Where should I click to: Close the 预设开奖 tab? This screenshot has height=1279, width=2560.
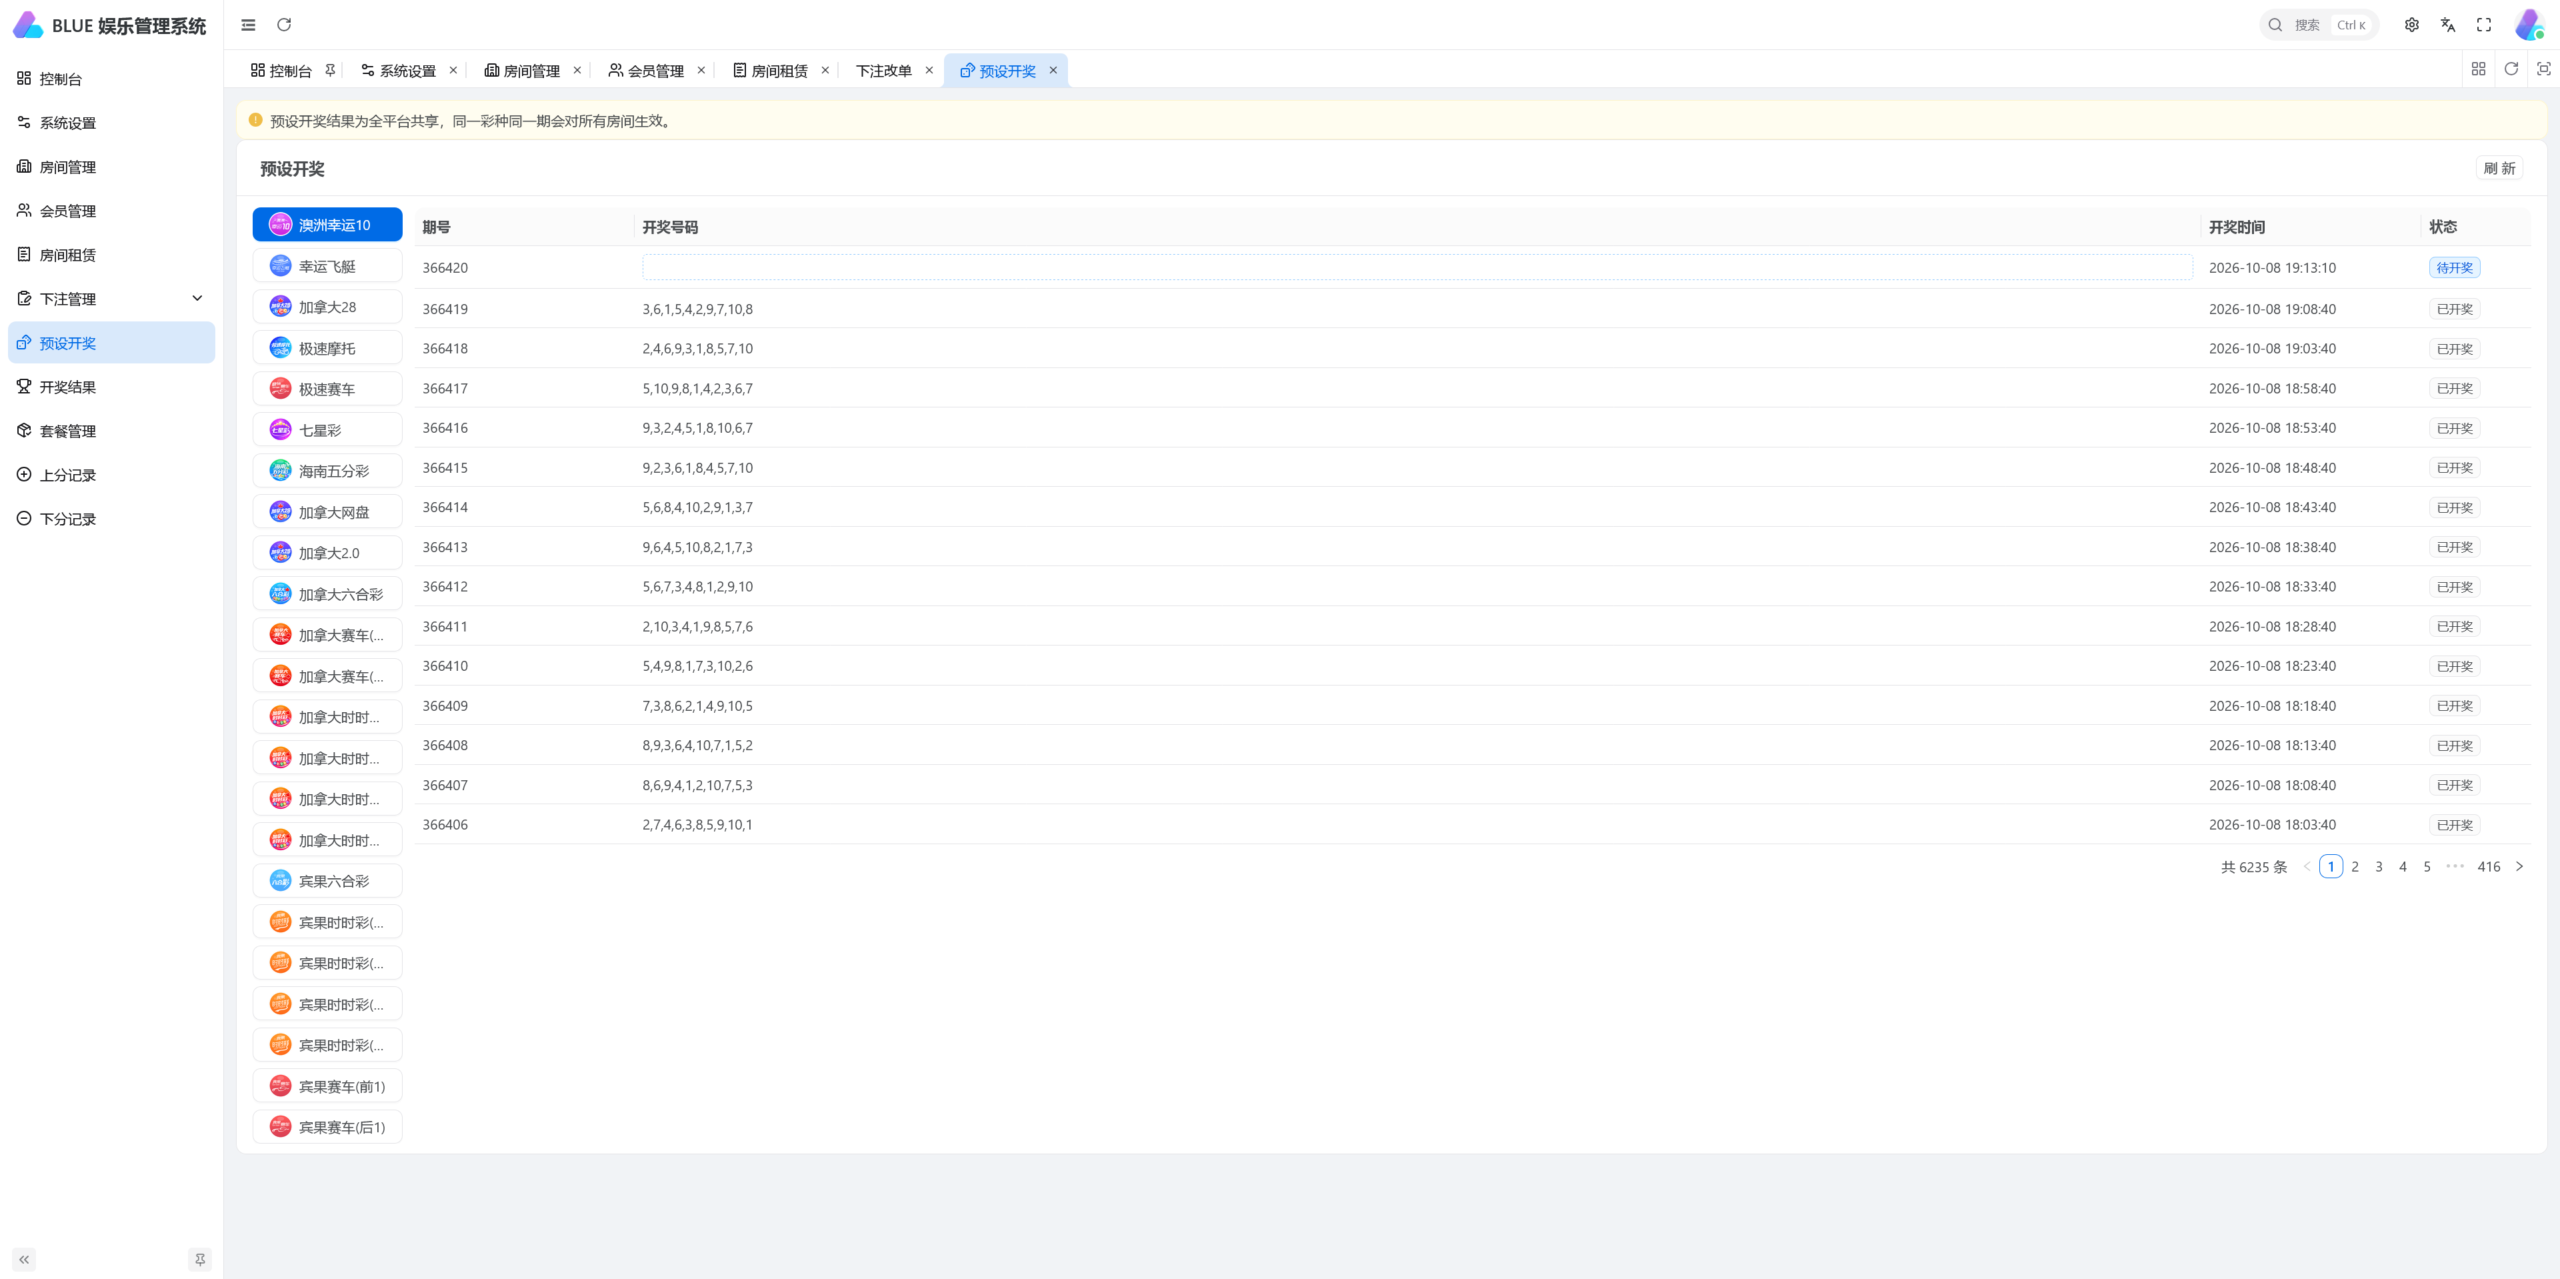[x=1053, y=70]
